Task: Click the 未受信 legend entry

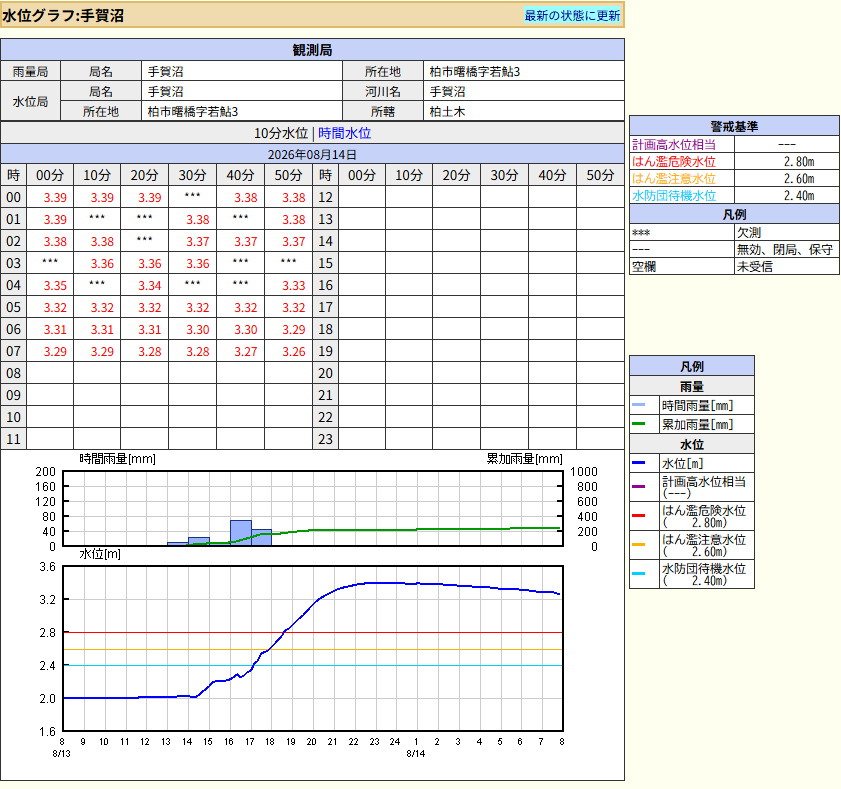Action: click(x=755, y=267)
